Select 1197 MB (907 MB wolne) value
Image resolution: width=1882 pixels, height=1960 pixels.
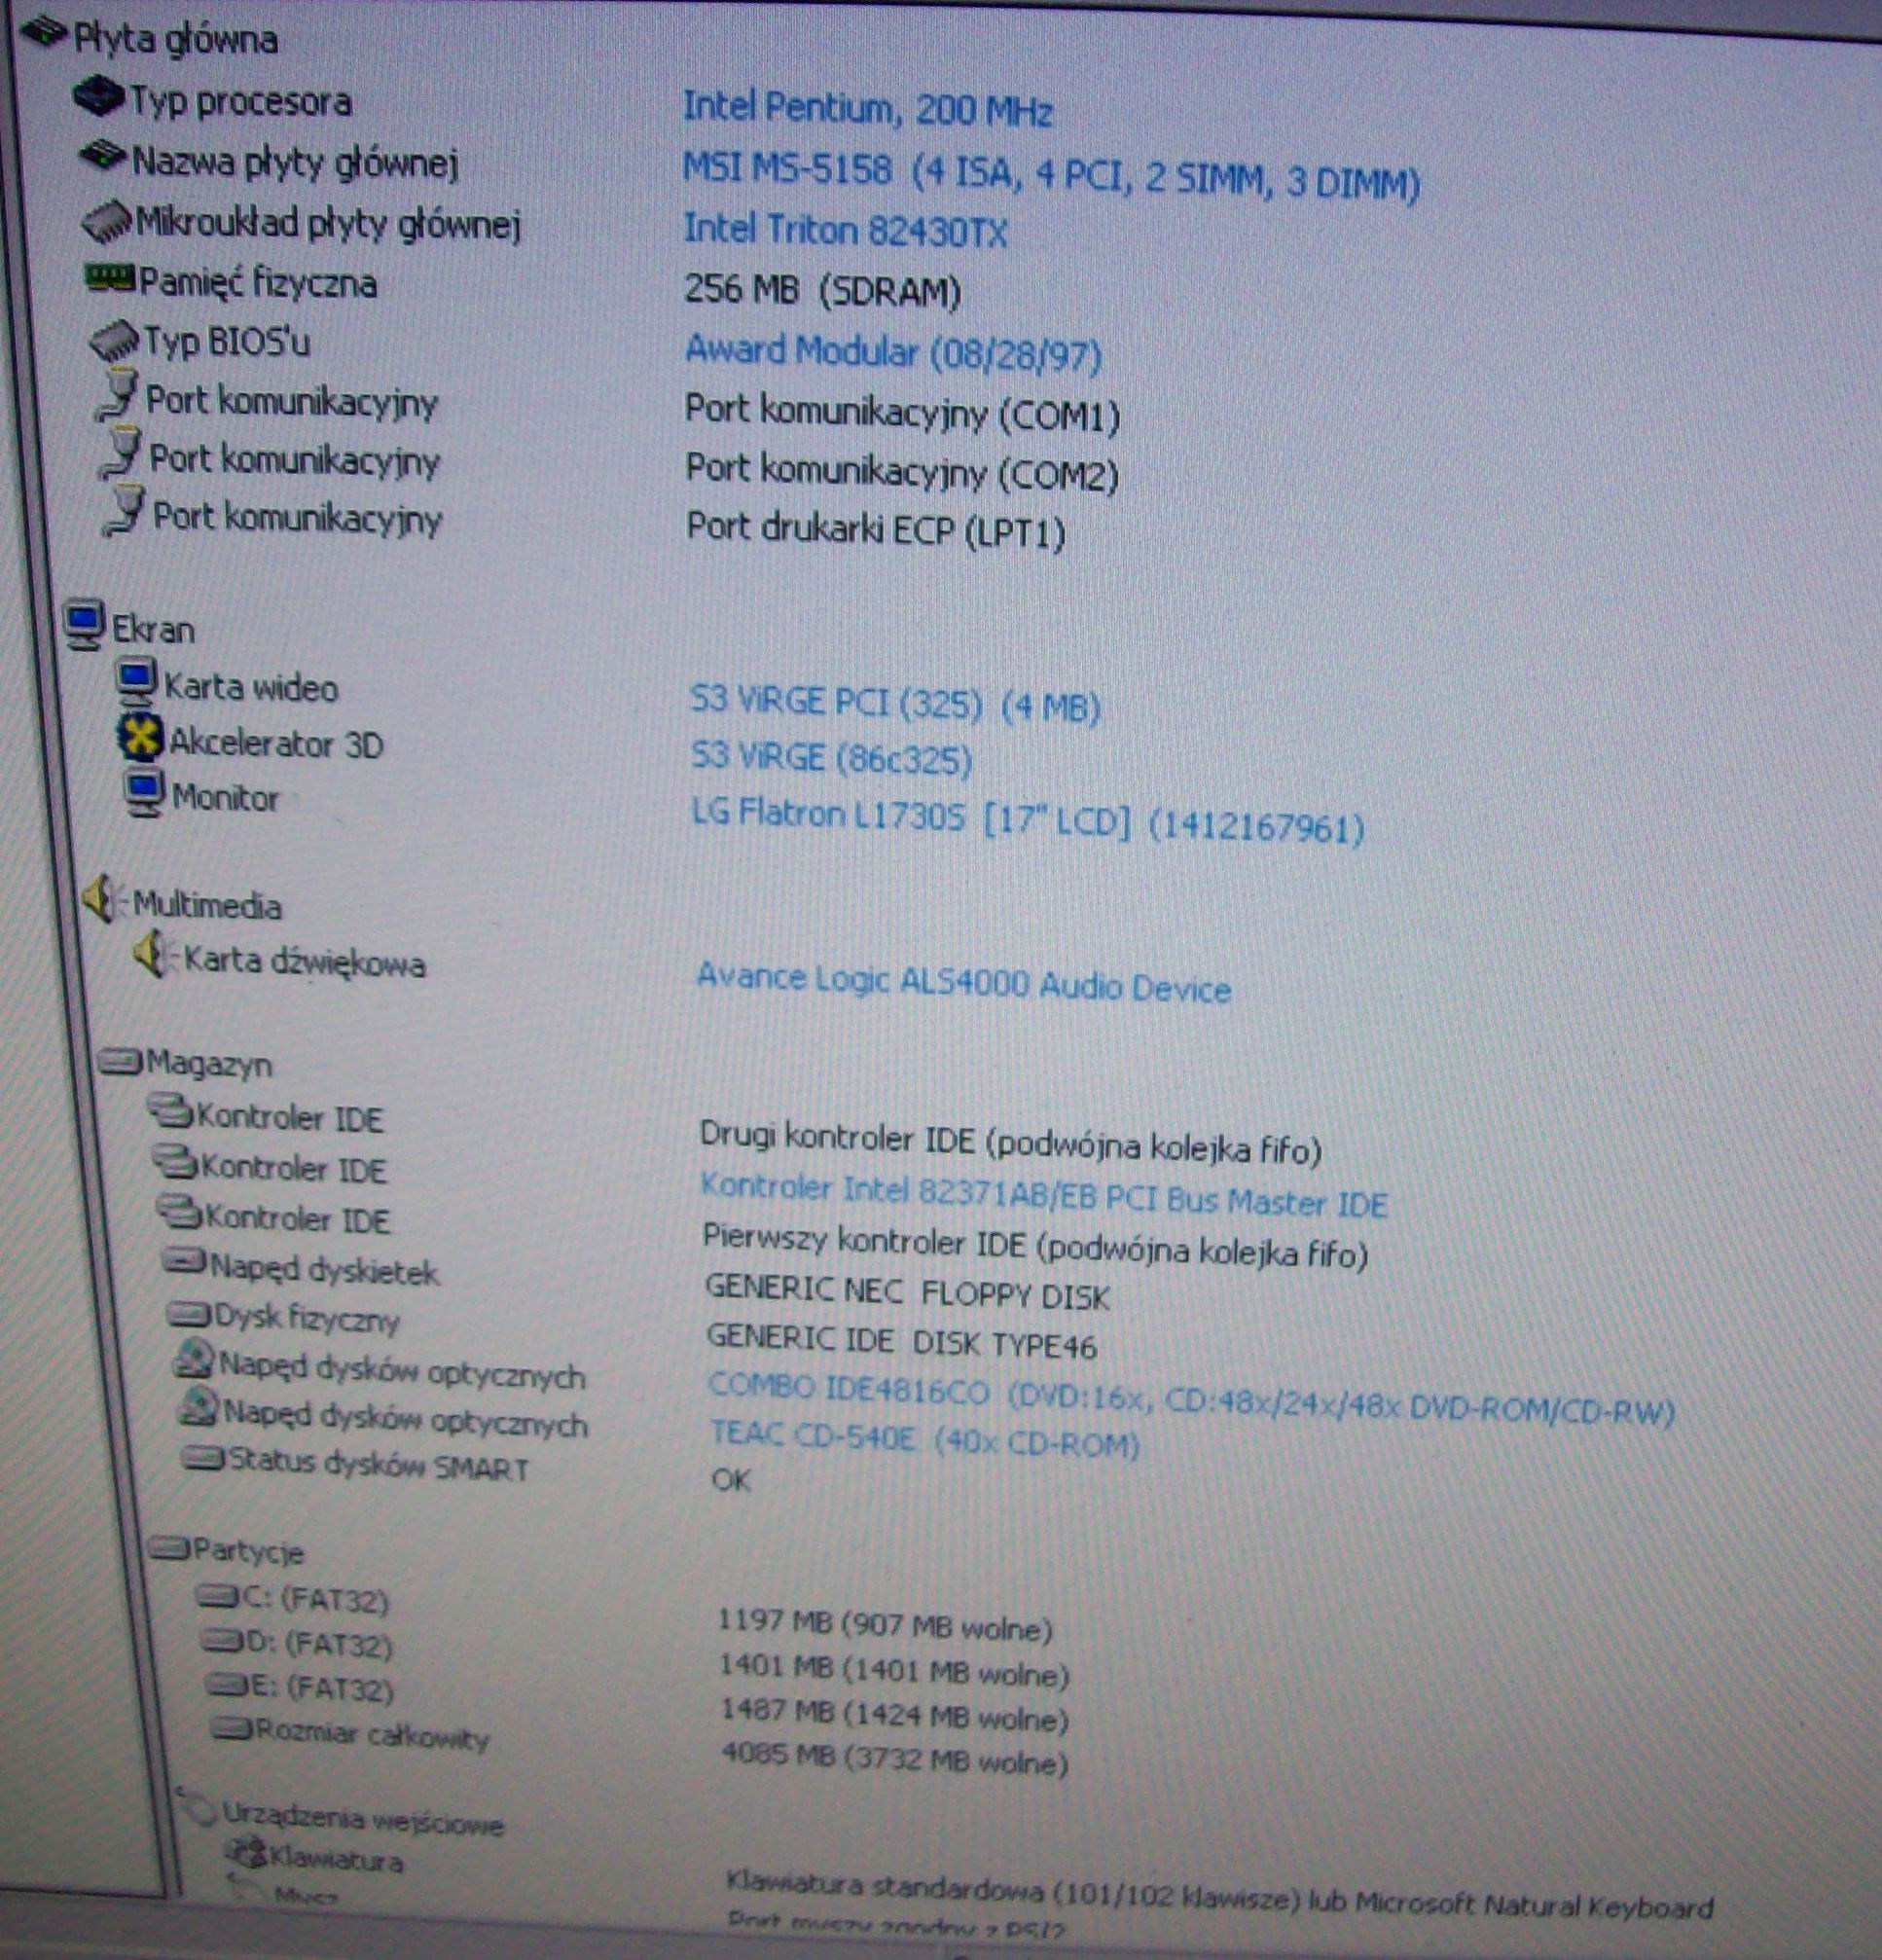(x=885, y=1626)
